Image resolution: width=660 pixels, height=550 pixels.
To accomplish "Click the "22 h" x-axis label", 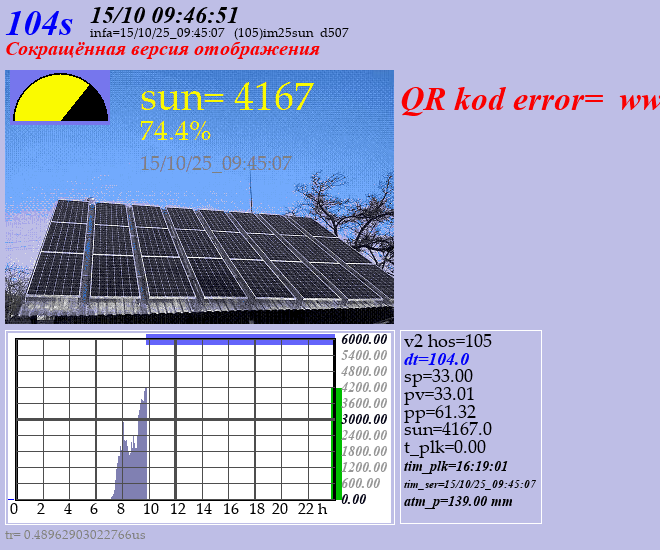I will (x=314, y=509).
